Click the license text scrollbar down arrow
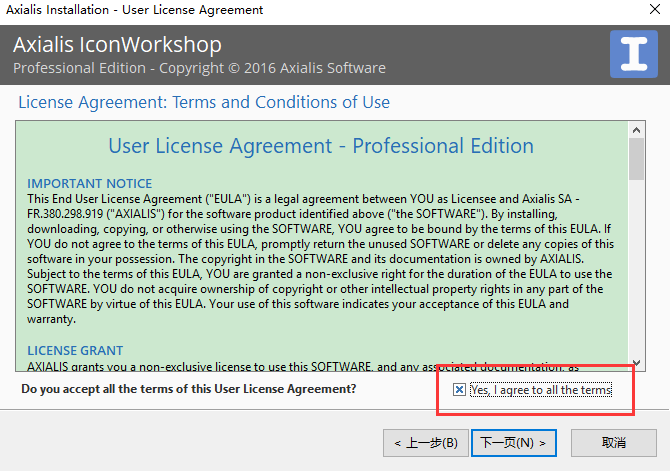This screenshot has height=471, width=670. (x=636, y=362)
